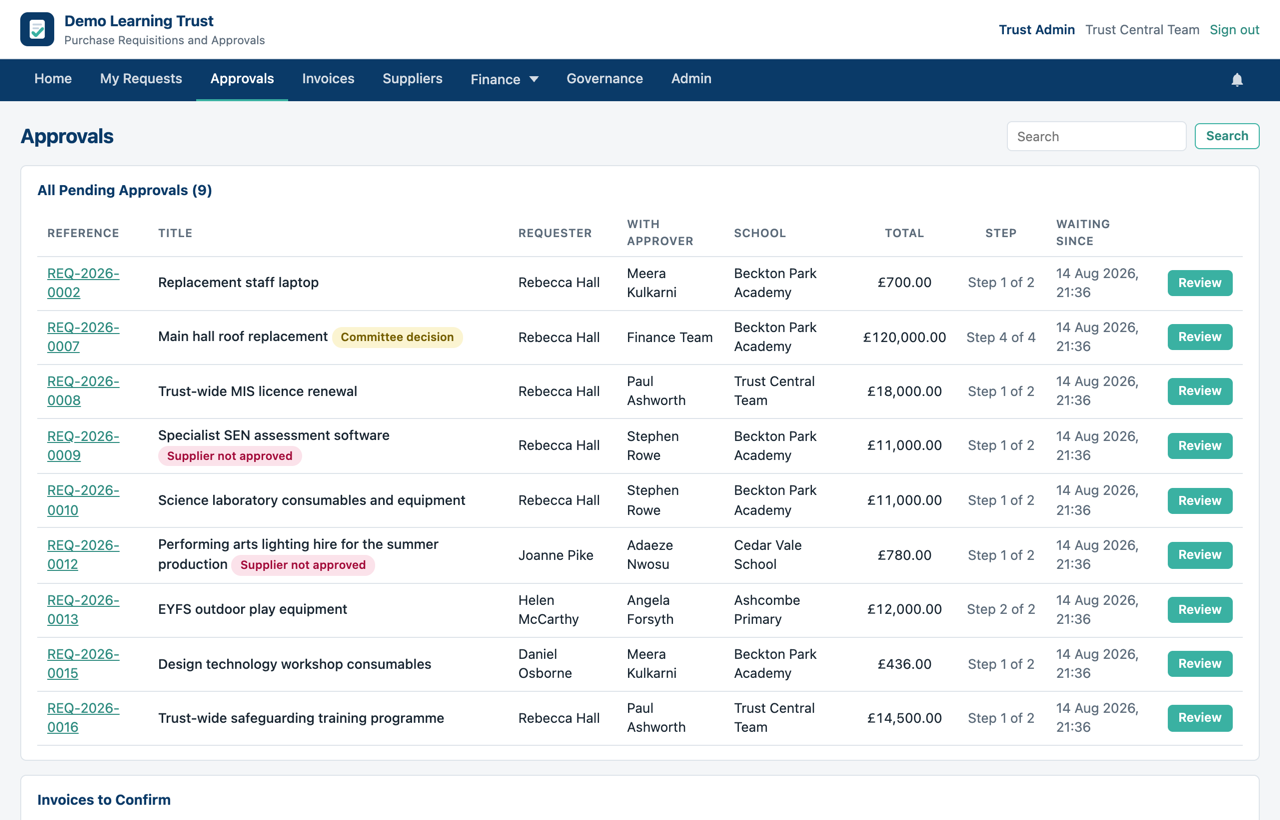Sign out of the account

1234,30
